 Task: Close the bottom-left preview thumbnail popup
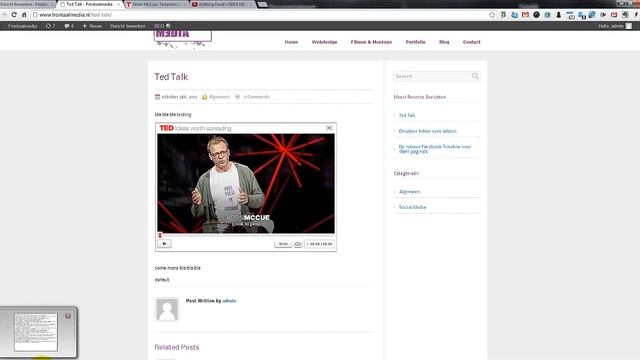(x=68, y=316)
